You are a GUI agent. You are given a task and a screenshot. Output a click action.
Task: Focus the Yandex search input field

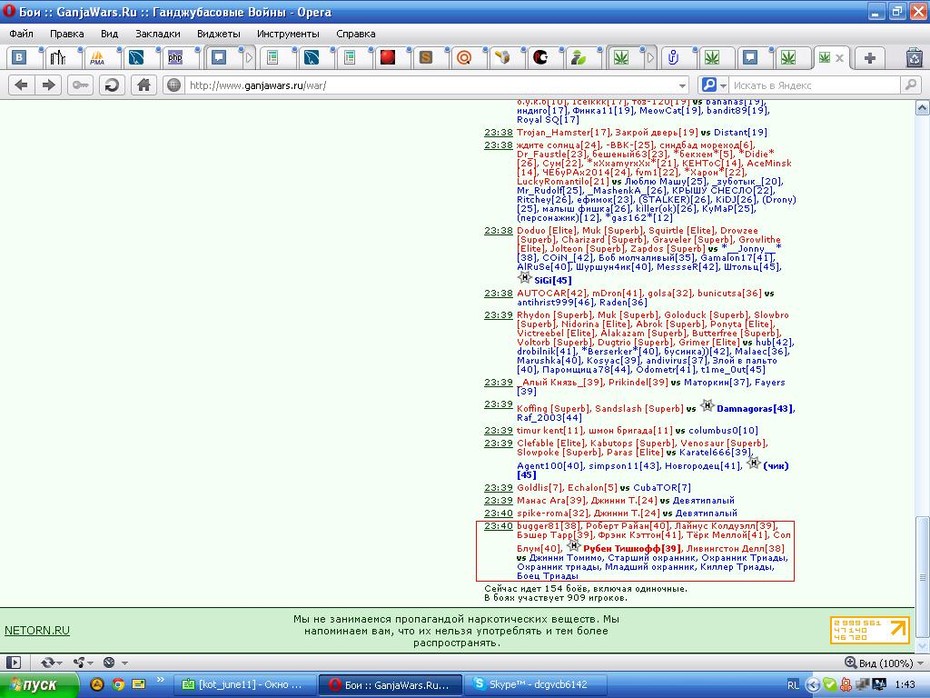click(815, 85)
